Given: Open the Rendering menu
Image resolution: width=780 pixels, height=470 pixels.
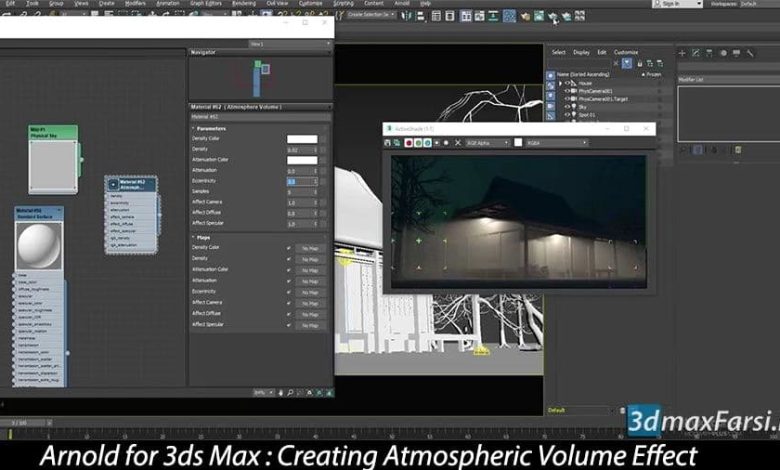Looking at the screenshot, I should [x=244, y=3].
